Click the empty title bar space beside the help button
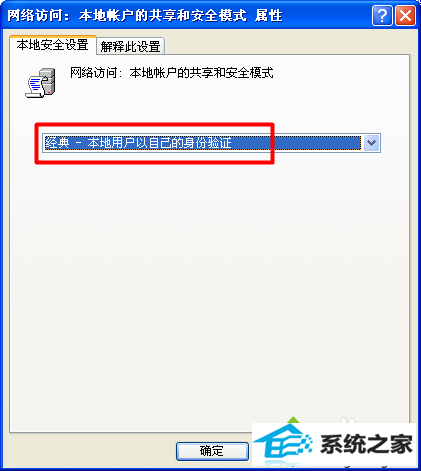Screen dimensions: 421x471 coord(327,15)
